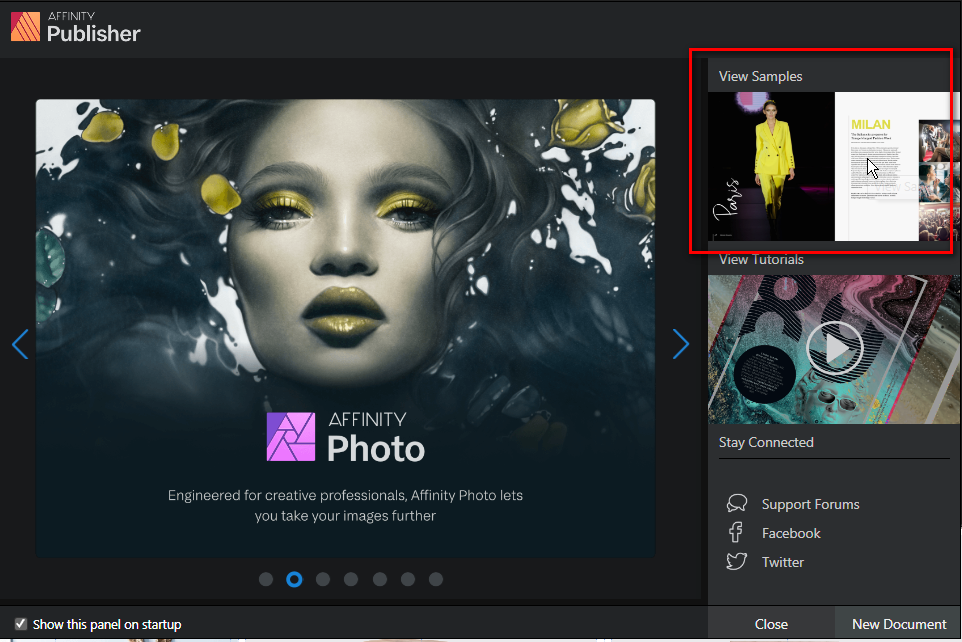
Task: Click the 'Engineered for creative professionals' banner text
Action: (x=345, y=505)
